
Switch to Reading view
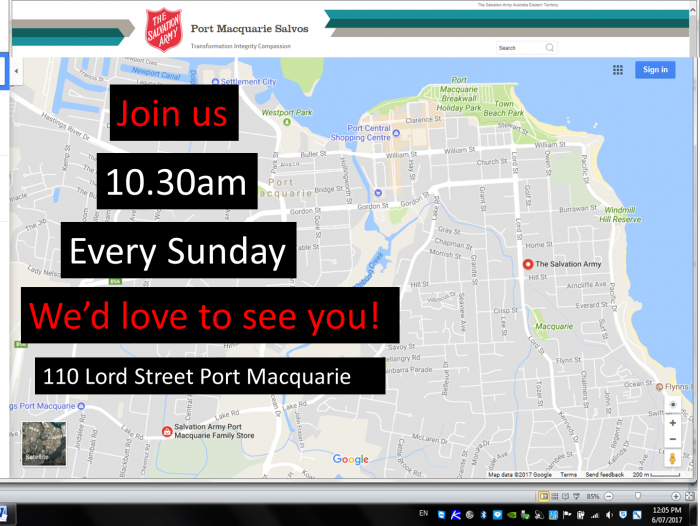pos(565,497)
